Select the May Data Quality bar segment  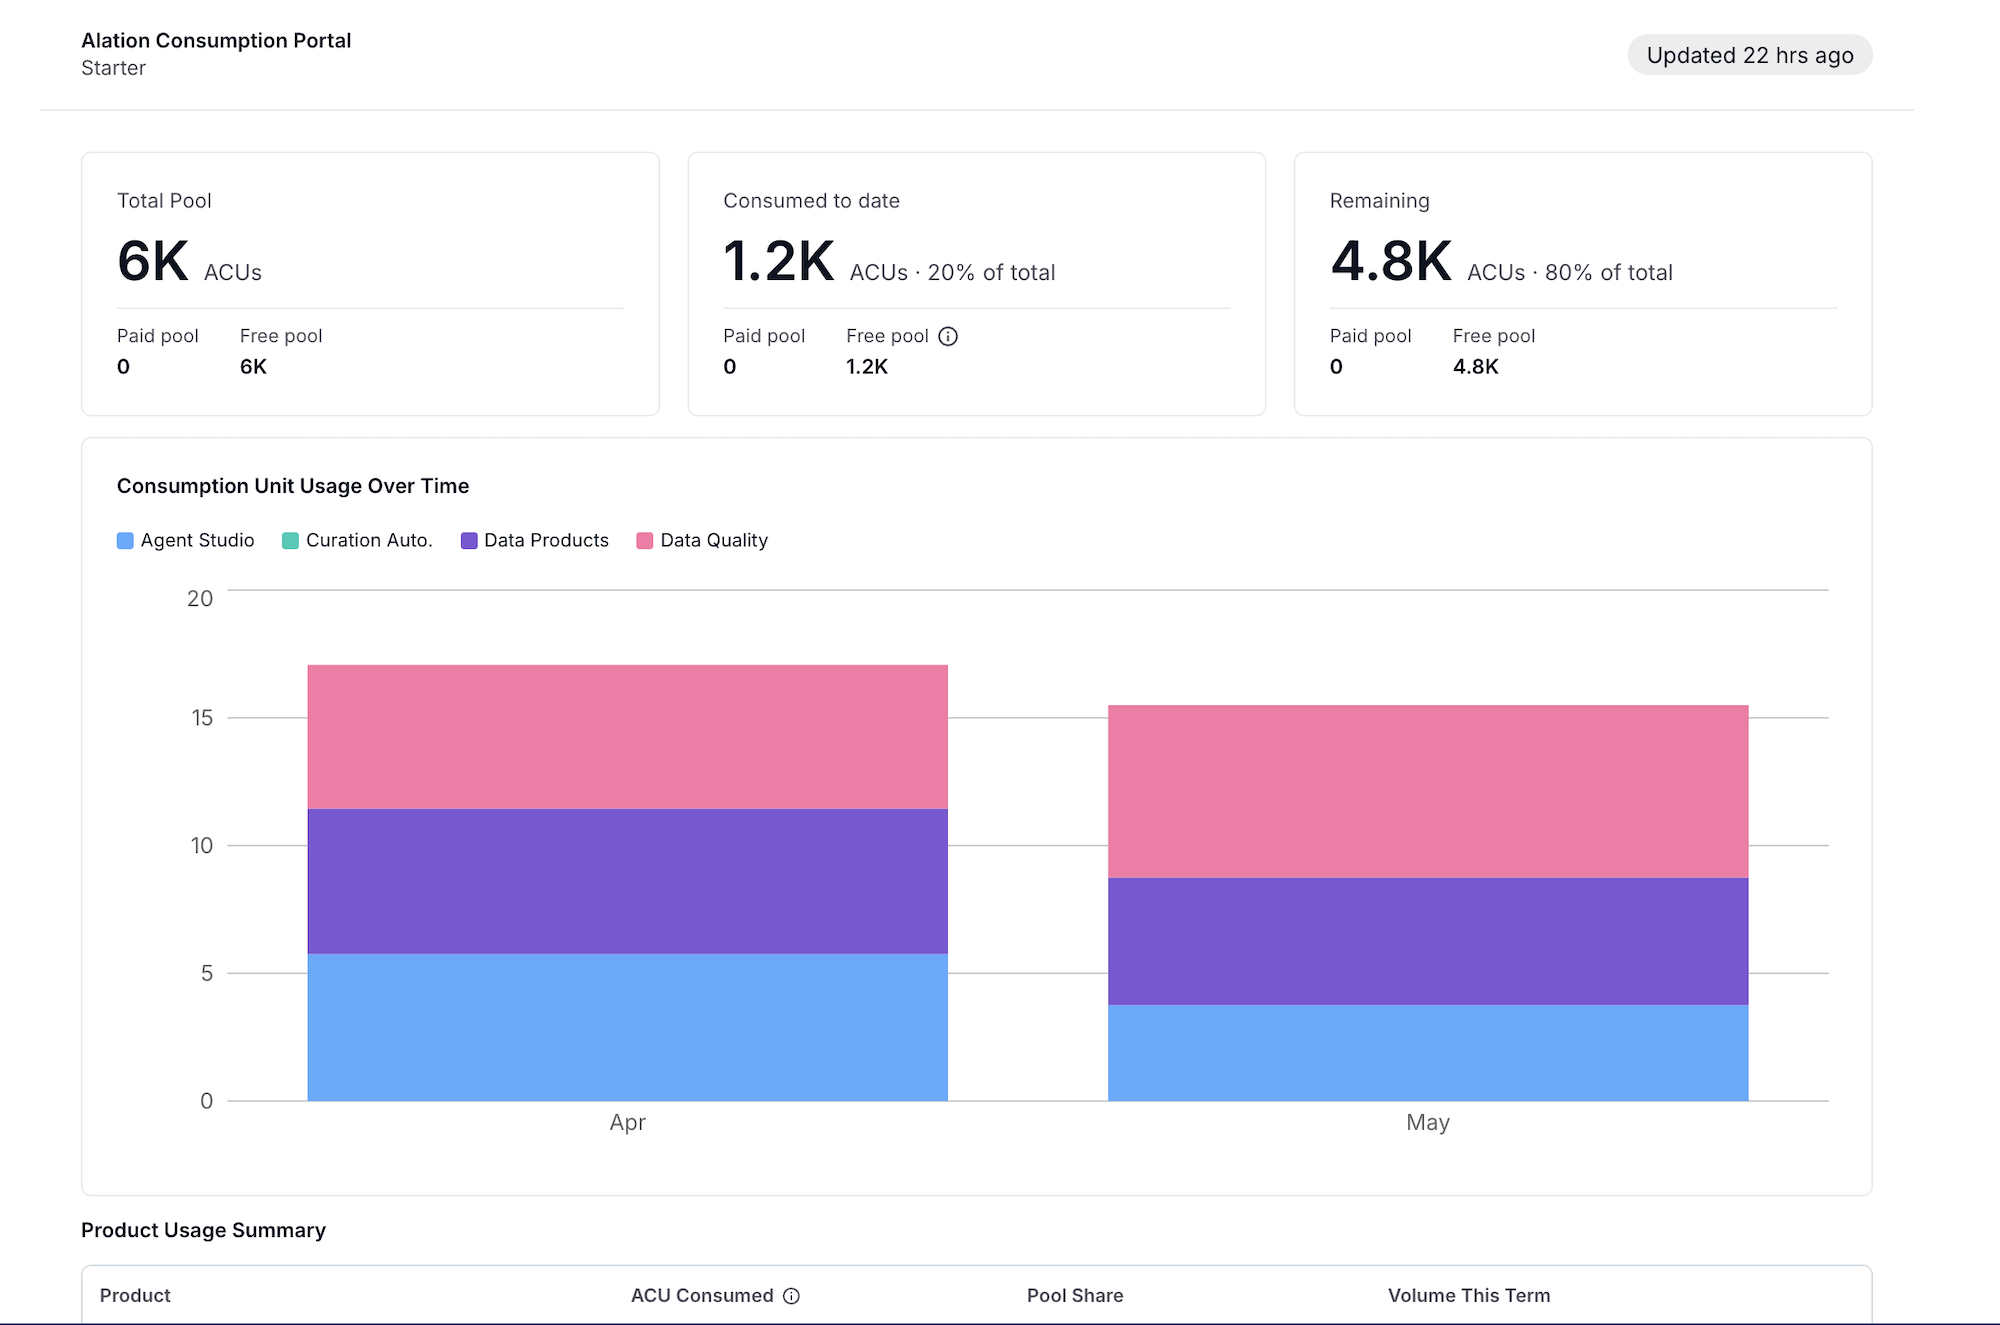click(1428, 792)
